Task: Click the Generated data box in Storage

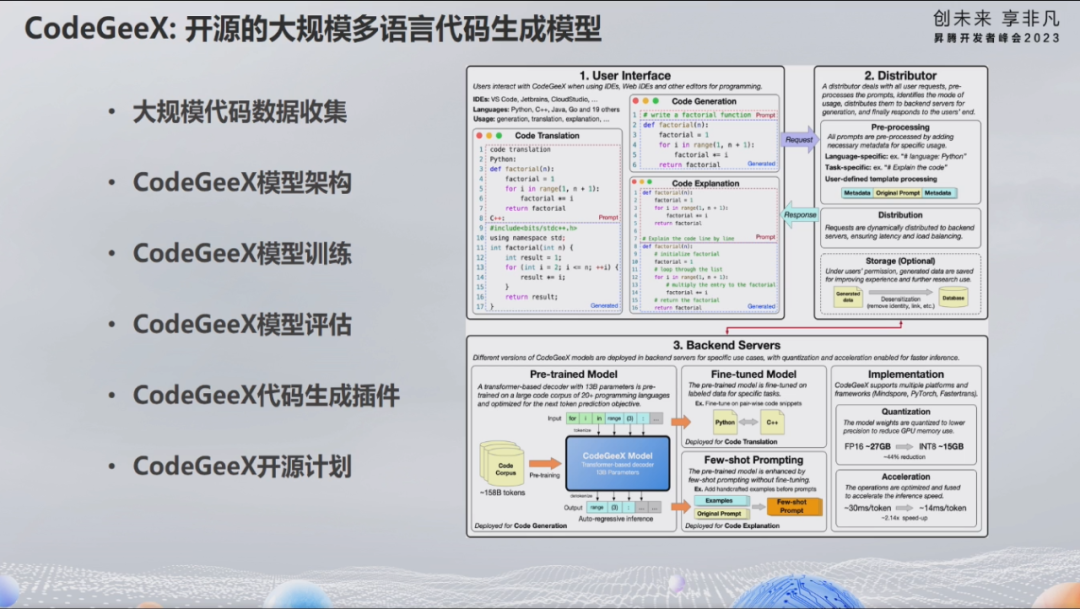Action: click(x=848, y=298)
